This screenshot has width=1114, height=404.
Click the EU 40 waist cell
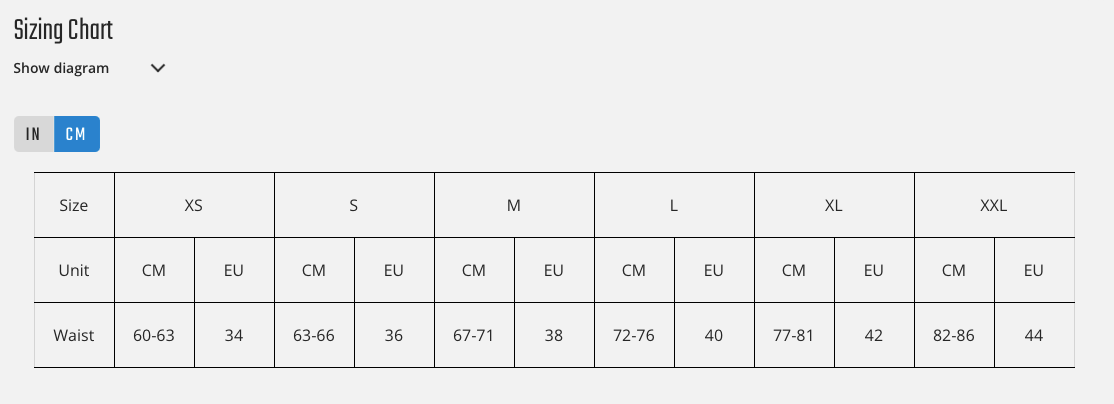714,335
